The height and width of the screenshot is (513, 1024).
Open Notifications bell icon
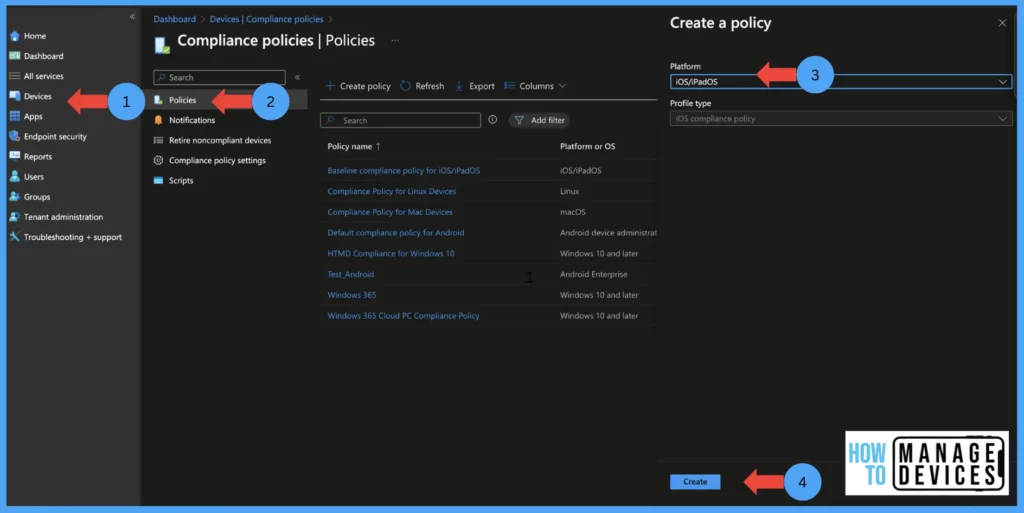pos(158,120)
